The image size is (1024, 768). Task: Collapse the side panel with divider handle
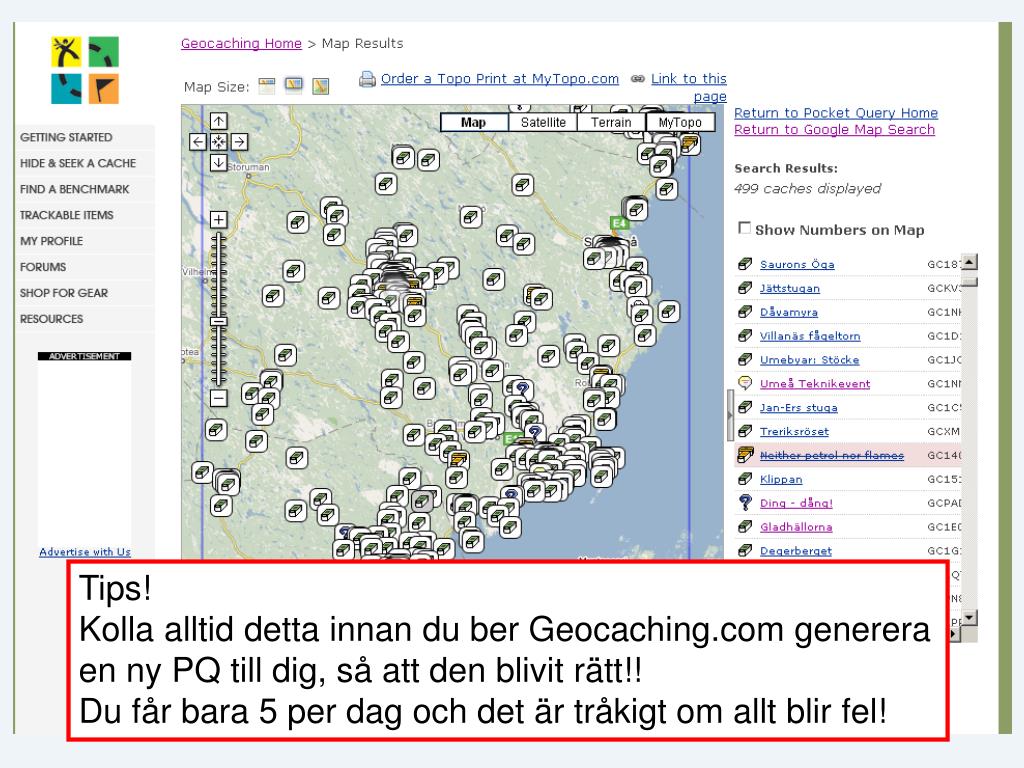(x=730, y=415)
